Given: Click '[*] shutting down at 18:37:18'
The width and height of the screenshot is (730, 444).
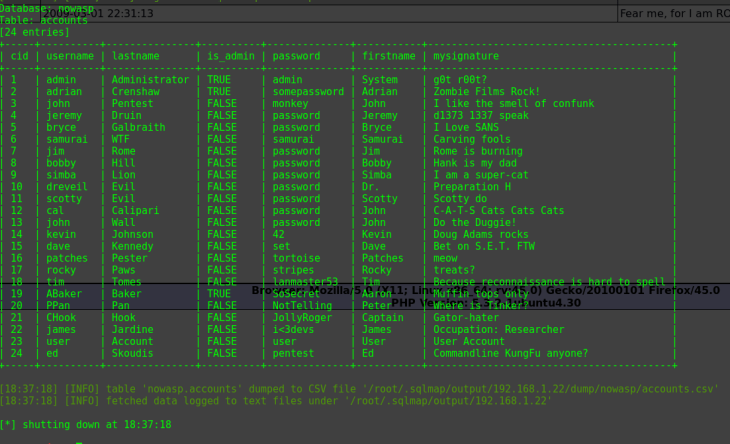Looking at the screenshot, I should (x=86, y=424).
